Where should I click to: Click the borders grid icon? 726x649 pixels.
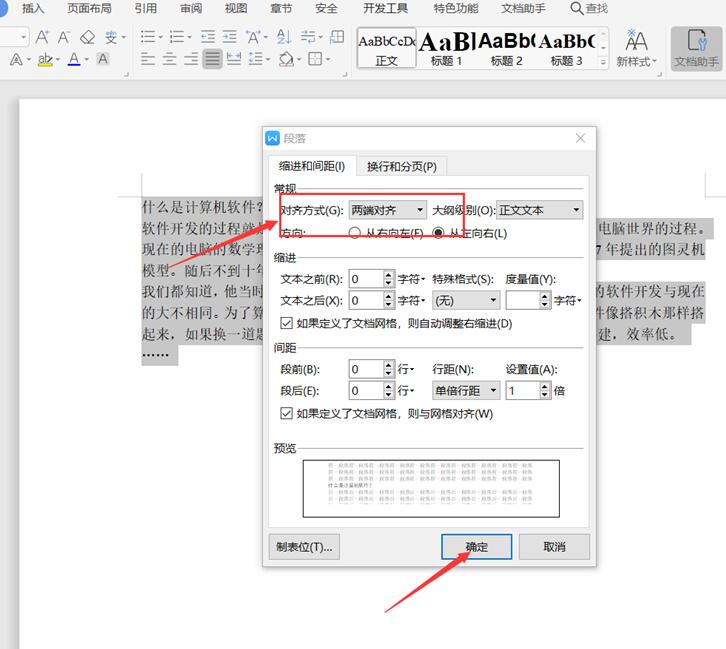point(315,59)
